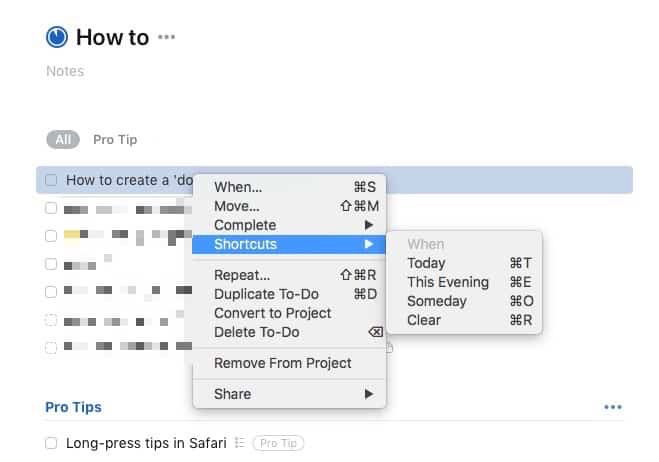Tick the Long-press tips in Safari checkbox
The image size is (659, 462).
pos(51,442)
